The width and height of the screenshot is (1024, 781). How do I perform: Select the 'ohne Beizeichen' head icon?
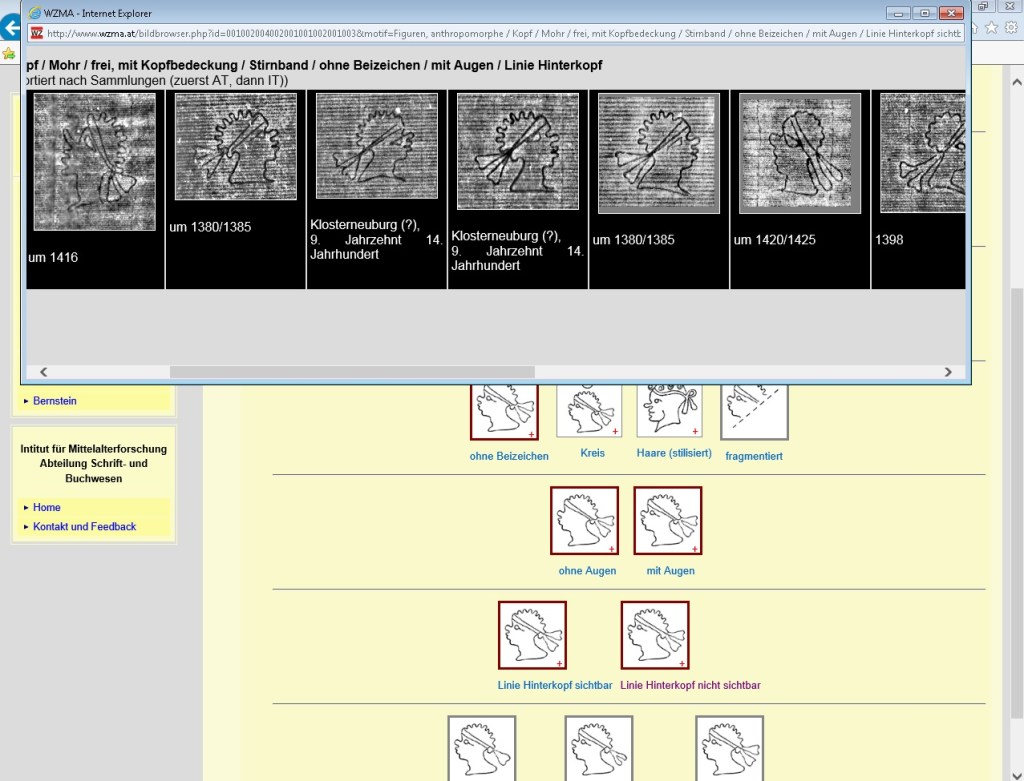pos(504,410)
